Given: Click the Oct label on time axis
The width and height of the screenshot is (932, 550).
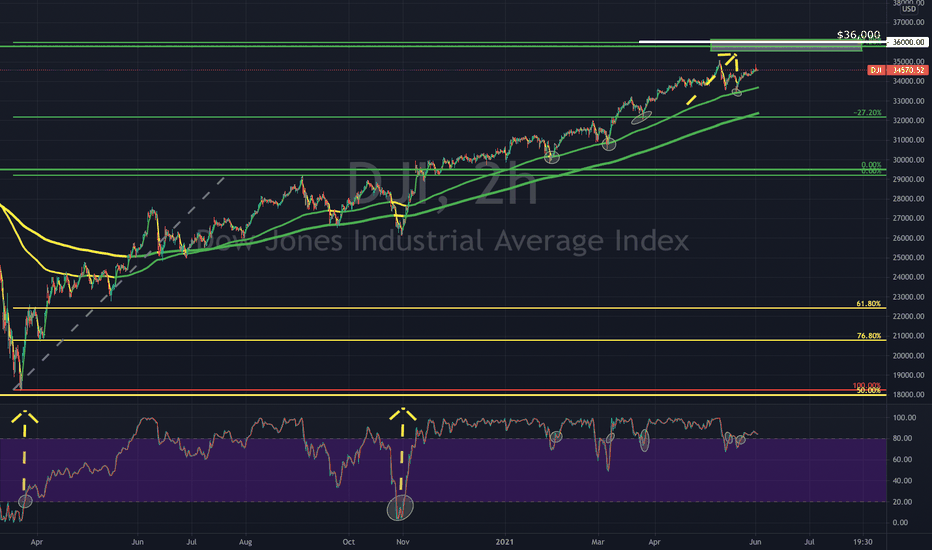Looking at the screenshot, I should tap(349, 542).
